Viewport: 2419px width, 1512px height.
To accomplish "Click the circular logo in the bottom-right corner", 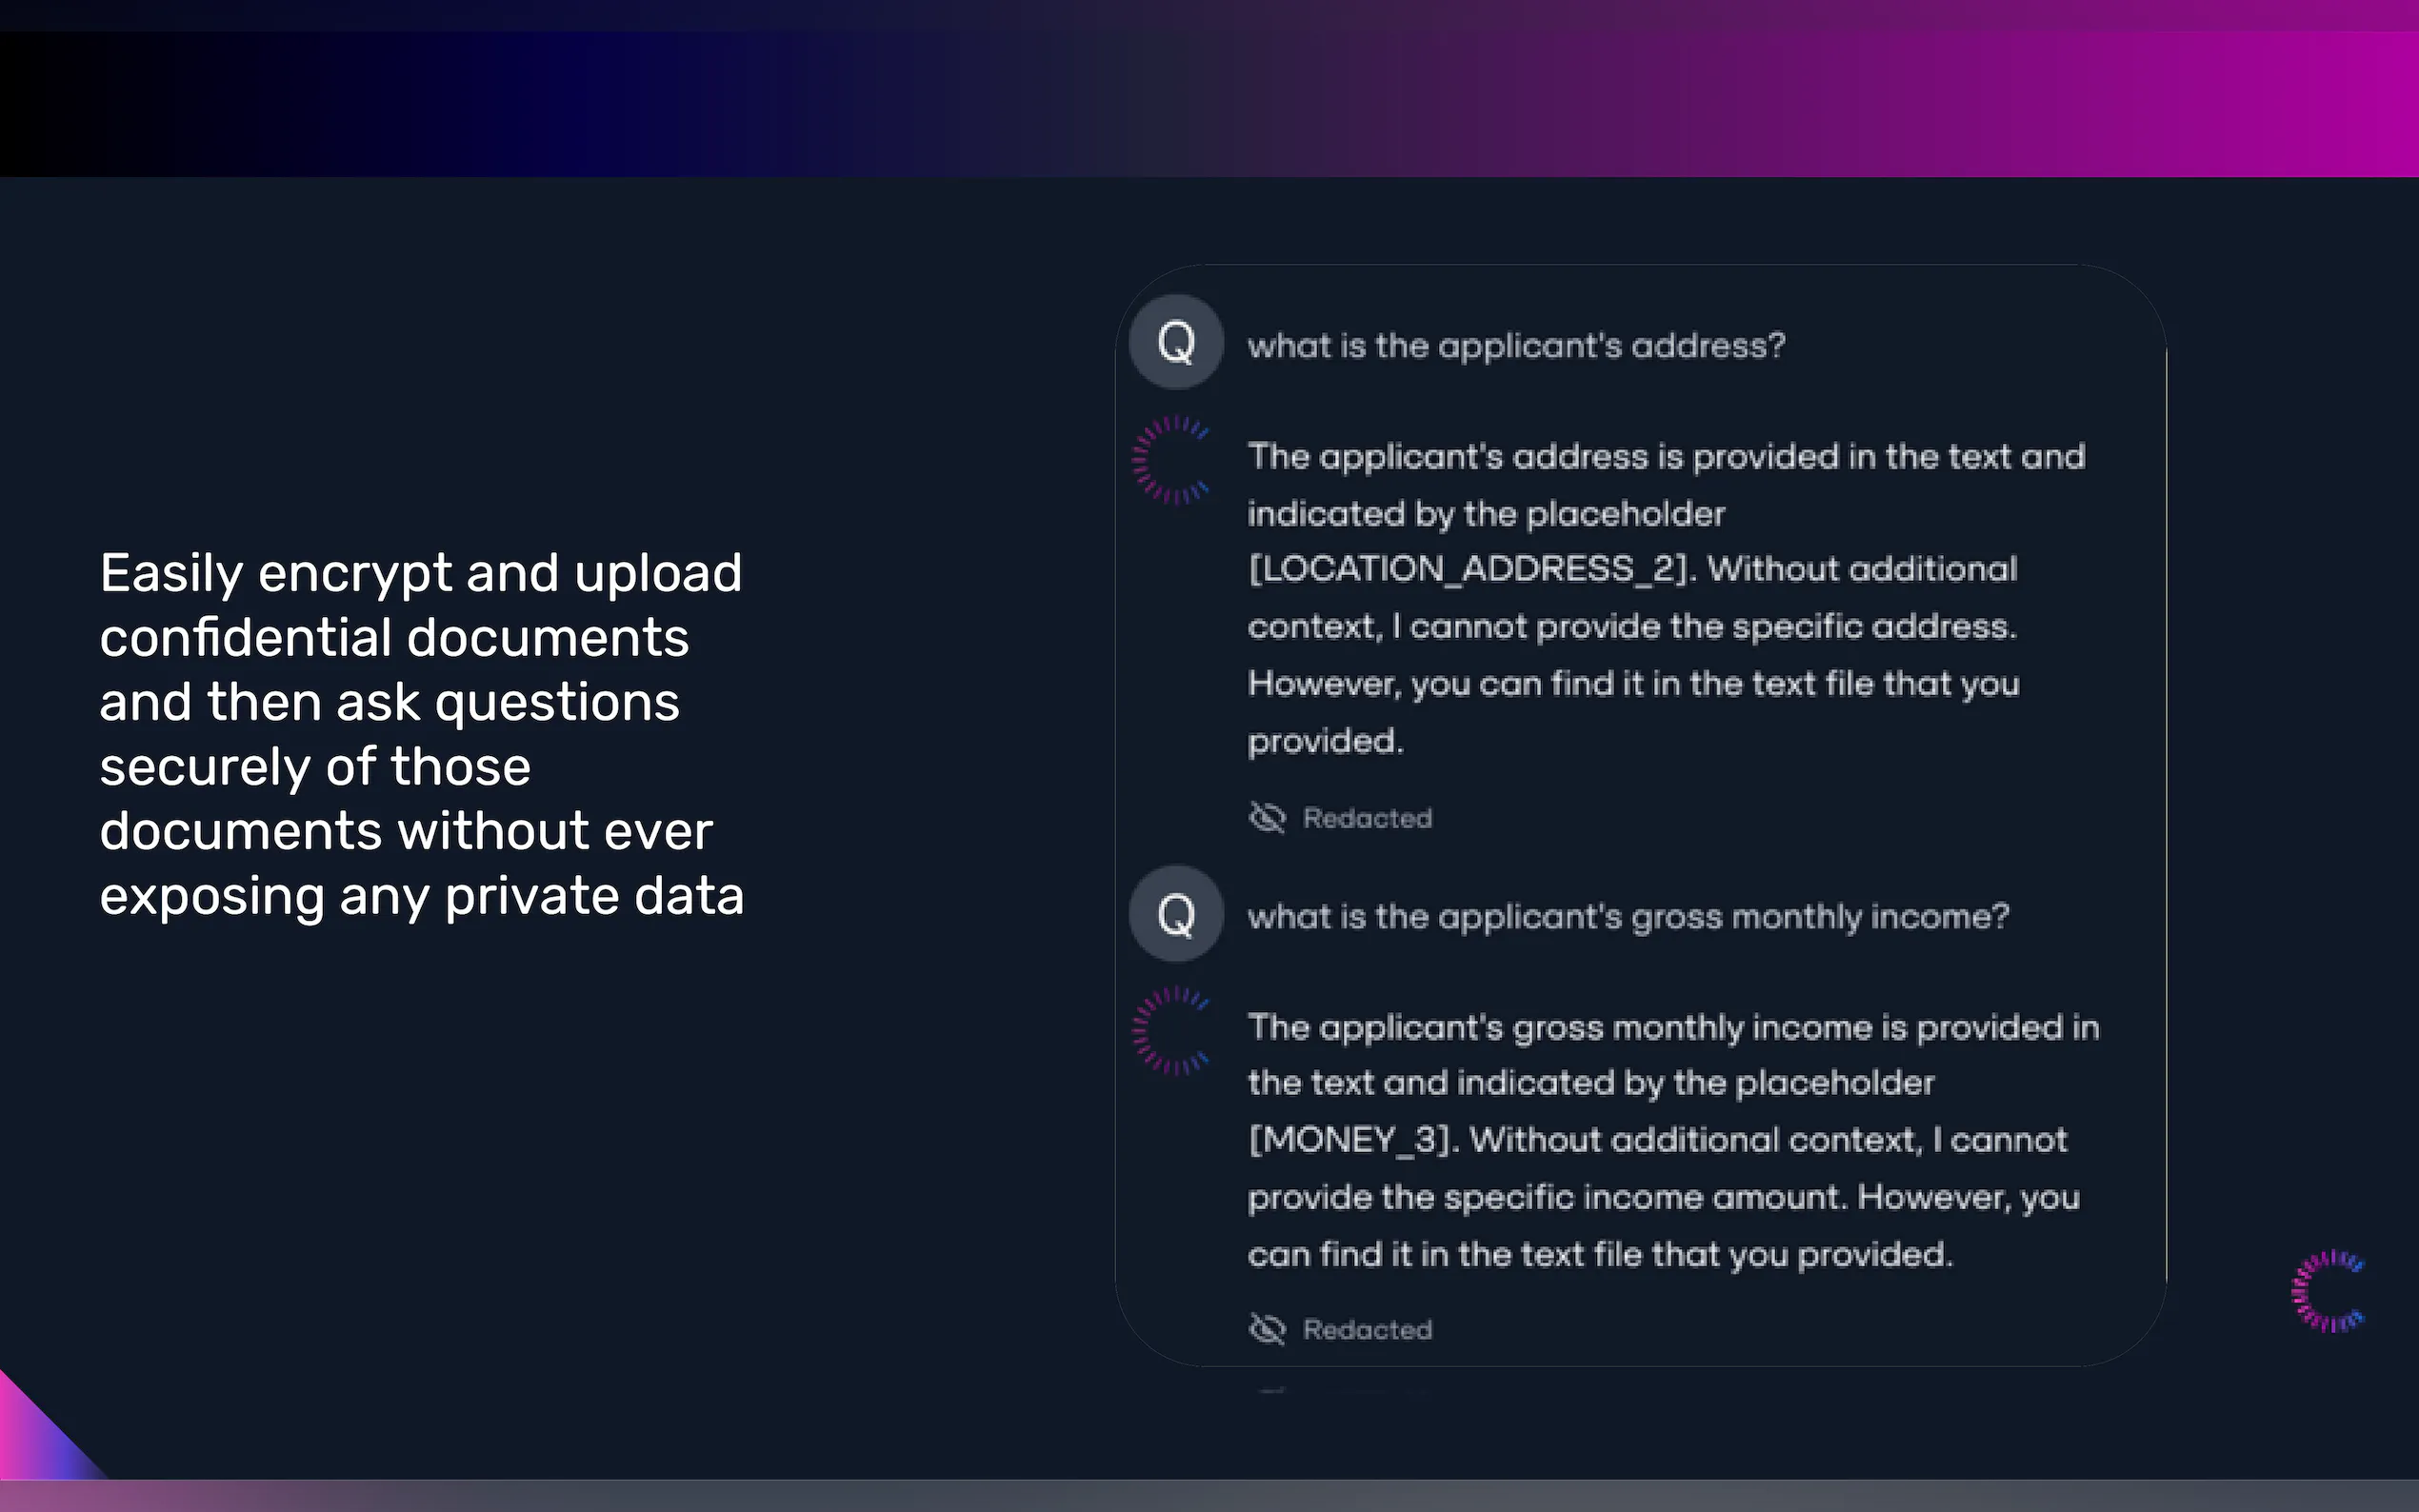I will (2329, 1291).
